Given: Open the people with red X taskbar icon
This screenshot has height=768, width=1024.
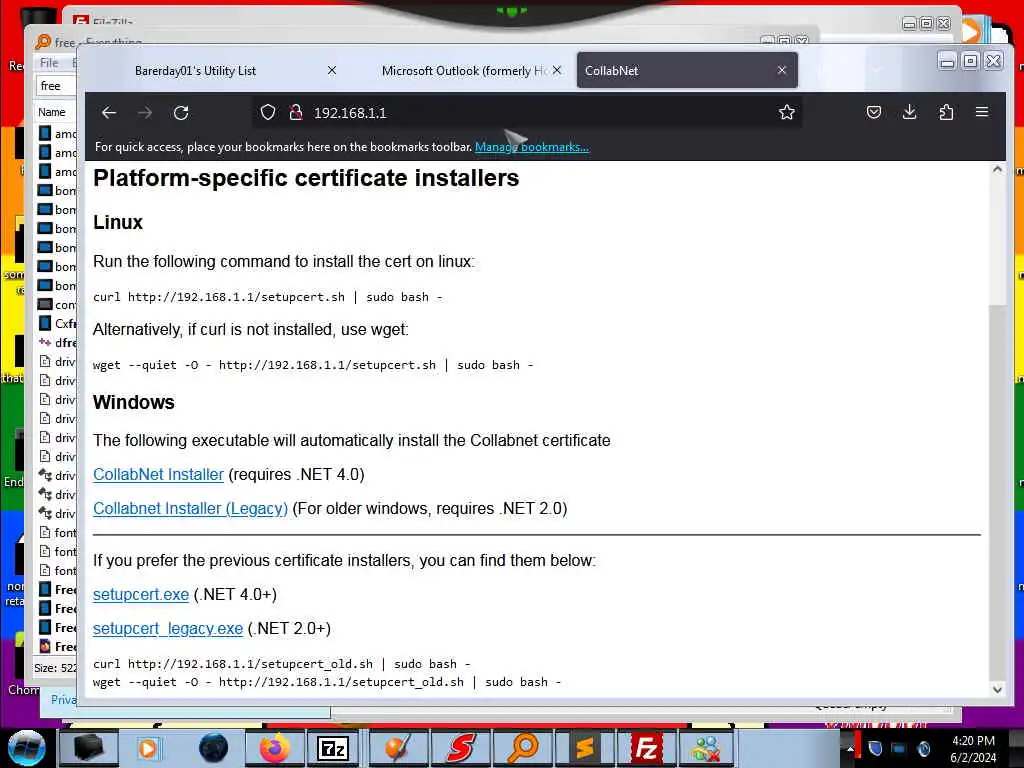Looking at the screenshot, I should coord(706,748).
